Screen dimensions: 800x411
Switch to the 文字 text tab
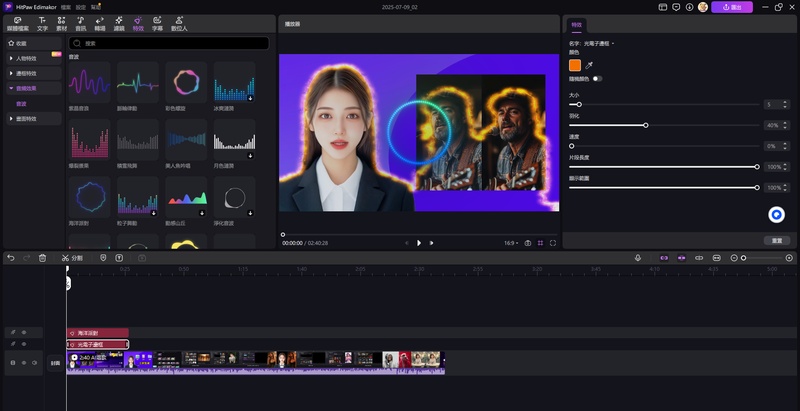(x=42, y=24)
